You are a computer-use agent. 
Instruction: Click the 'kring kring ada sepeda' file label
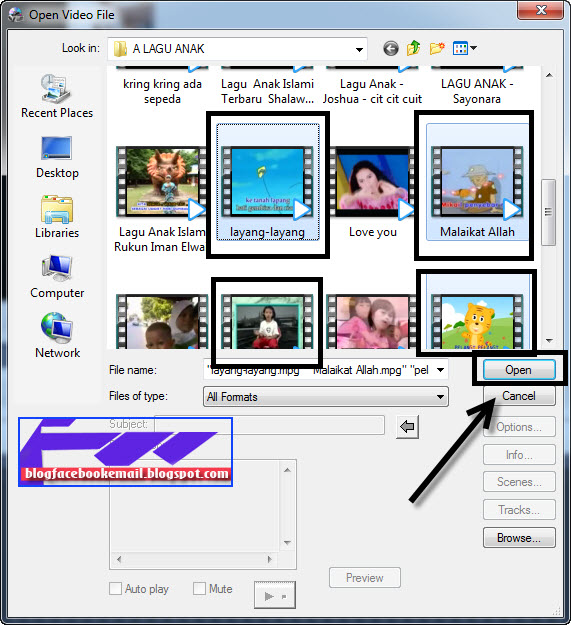click(162, 91)
